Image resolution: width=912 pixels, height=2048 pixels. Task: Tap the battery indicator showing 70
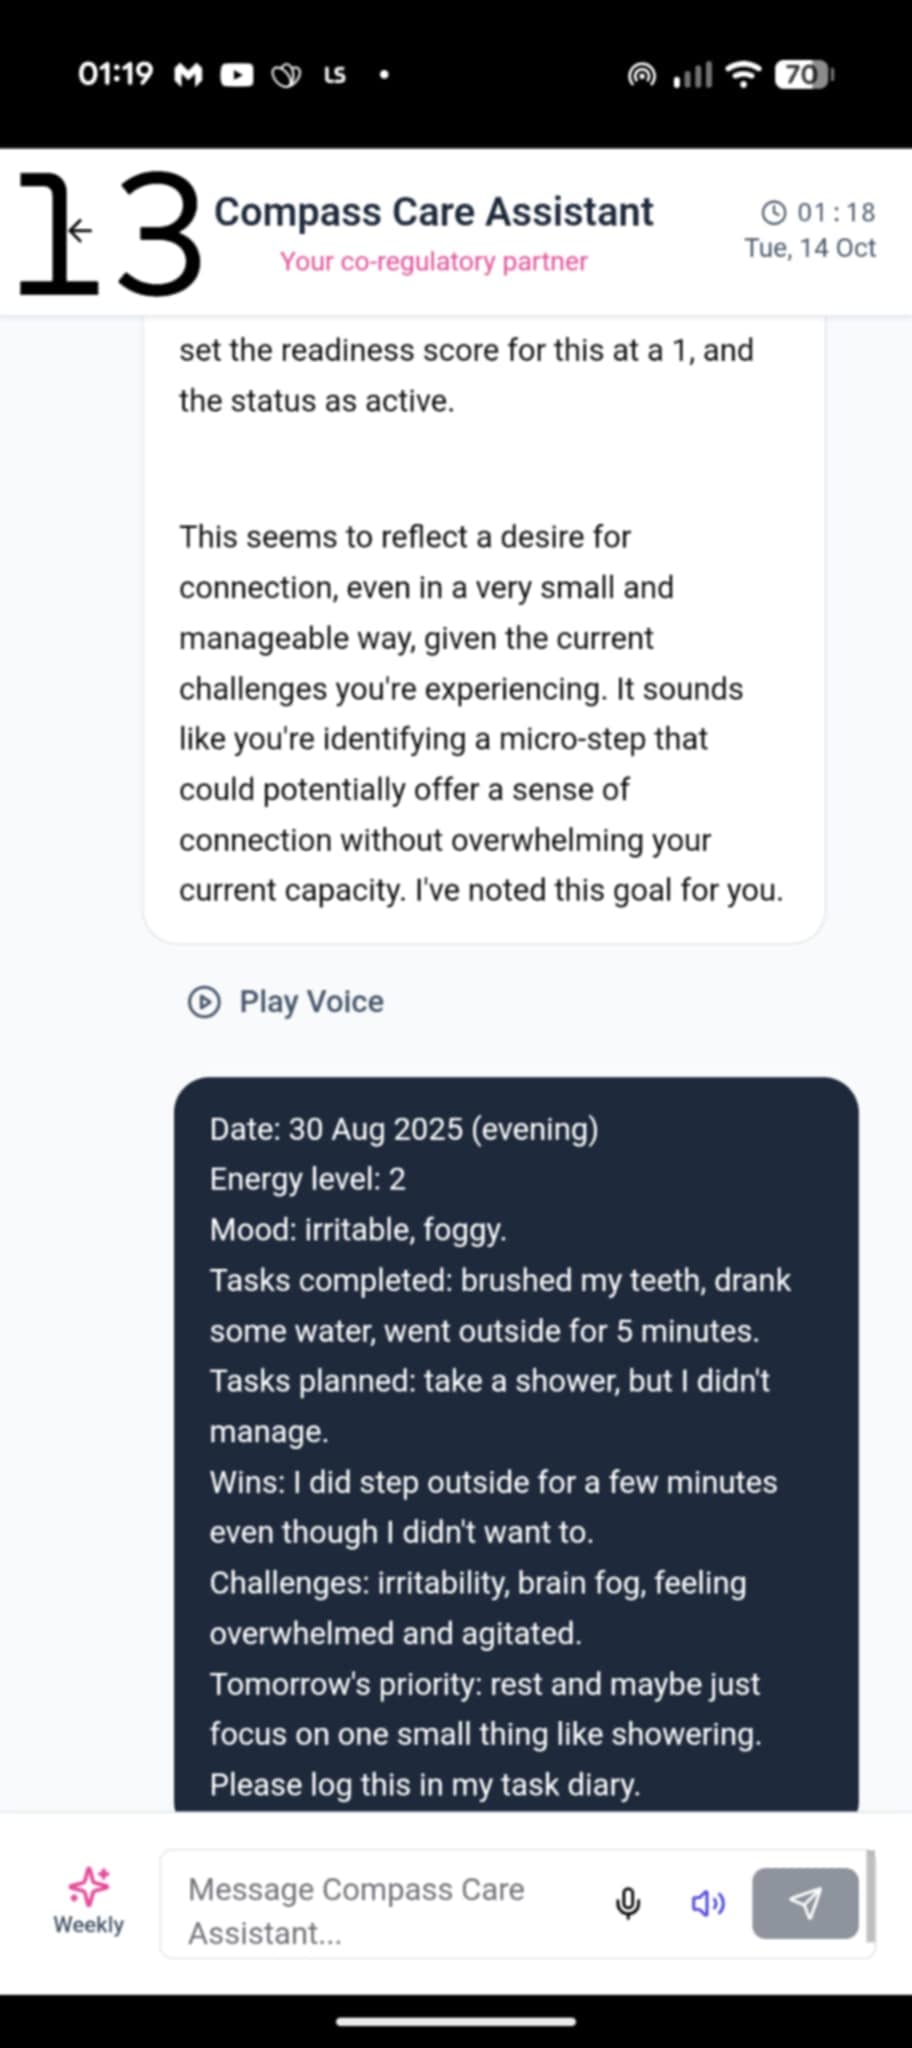804,75
